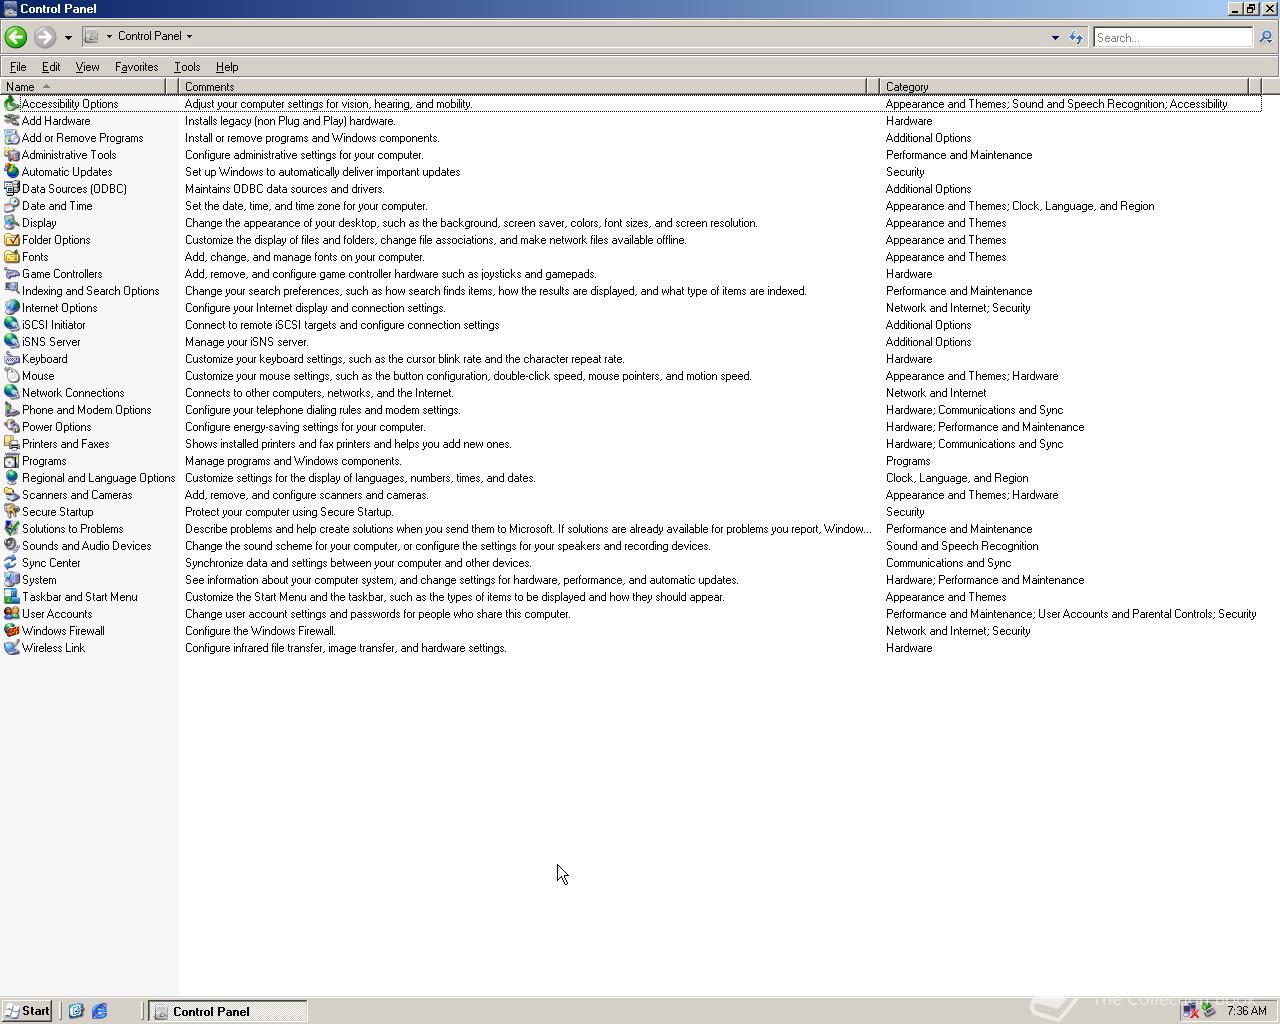Screen dimensions: 1280x1024
Task: Select the Taskbar and Start Menu item
Action: [x=71, y=597]
